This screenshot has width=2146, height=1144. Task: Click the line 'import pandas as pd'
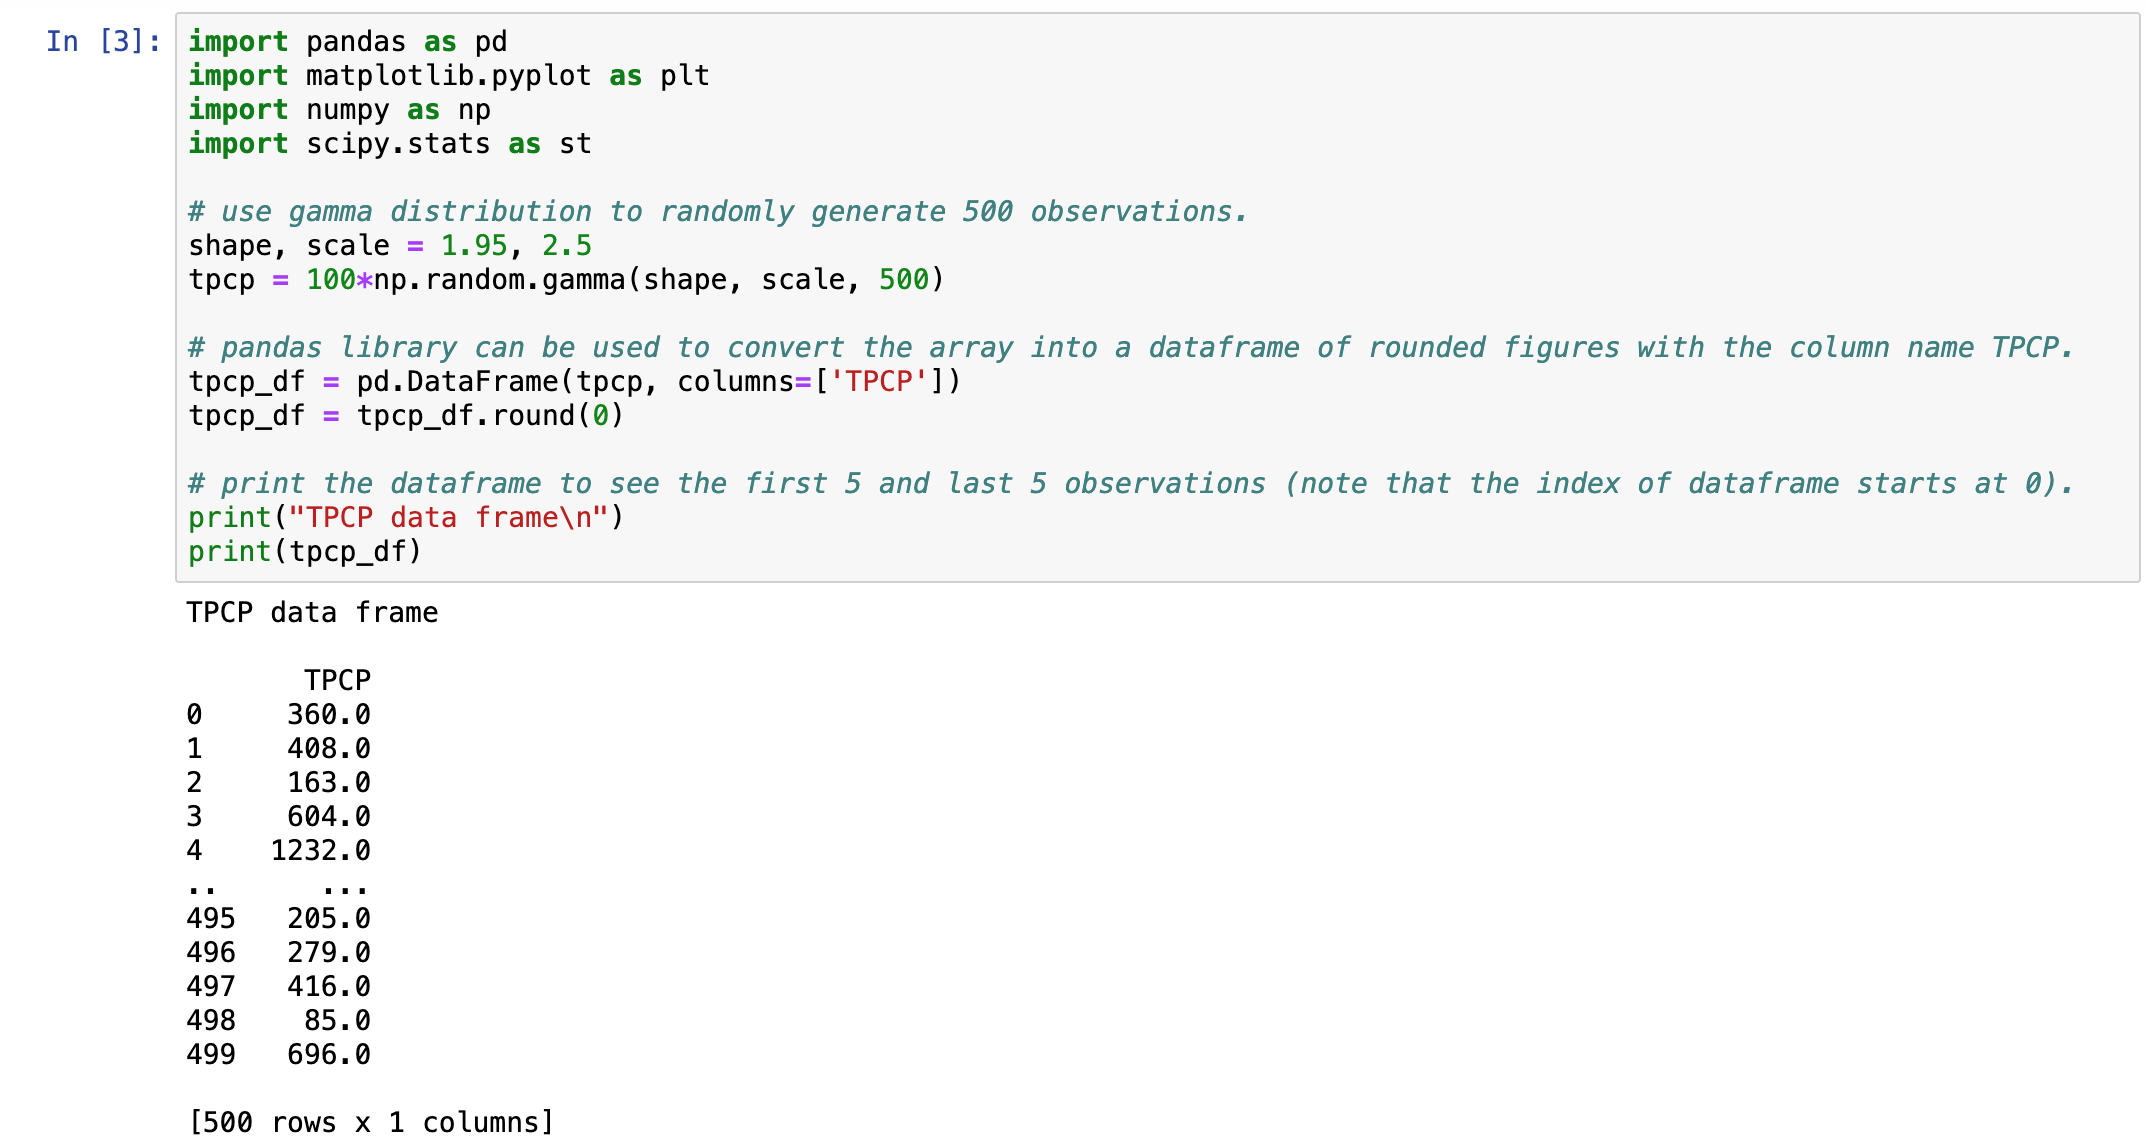point(347,42)
